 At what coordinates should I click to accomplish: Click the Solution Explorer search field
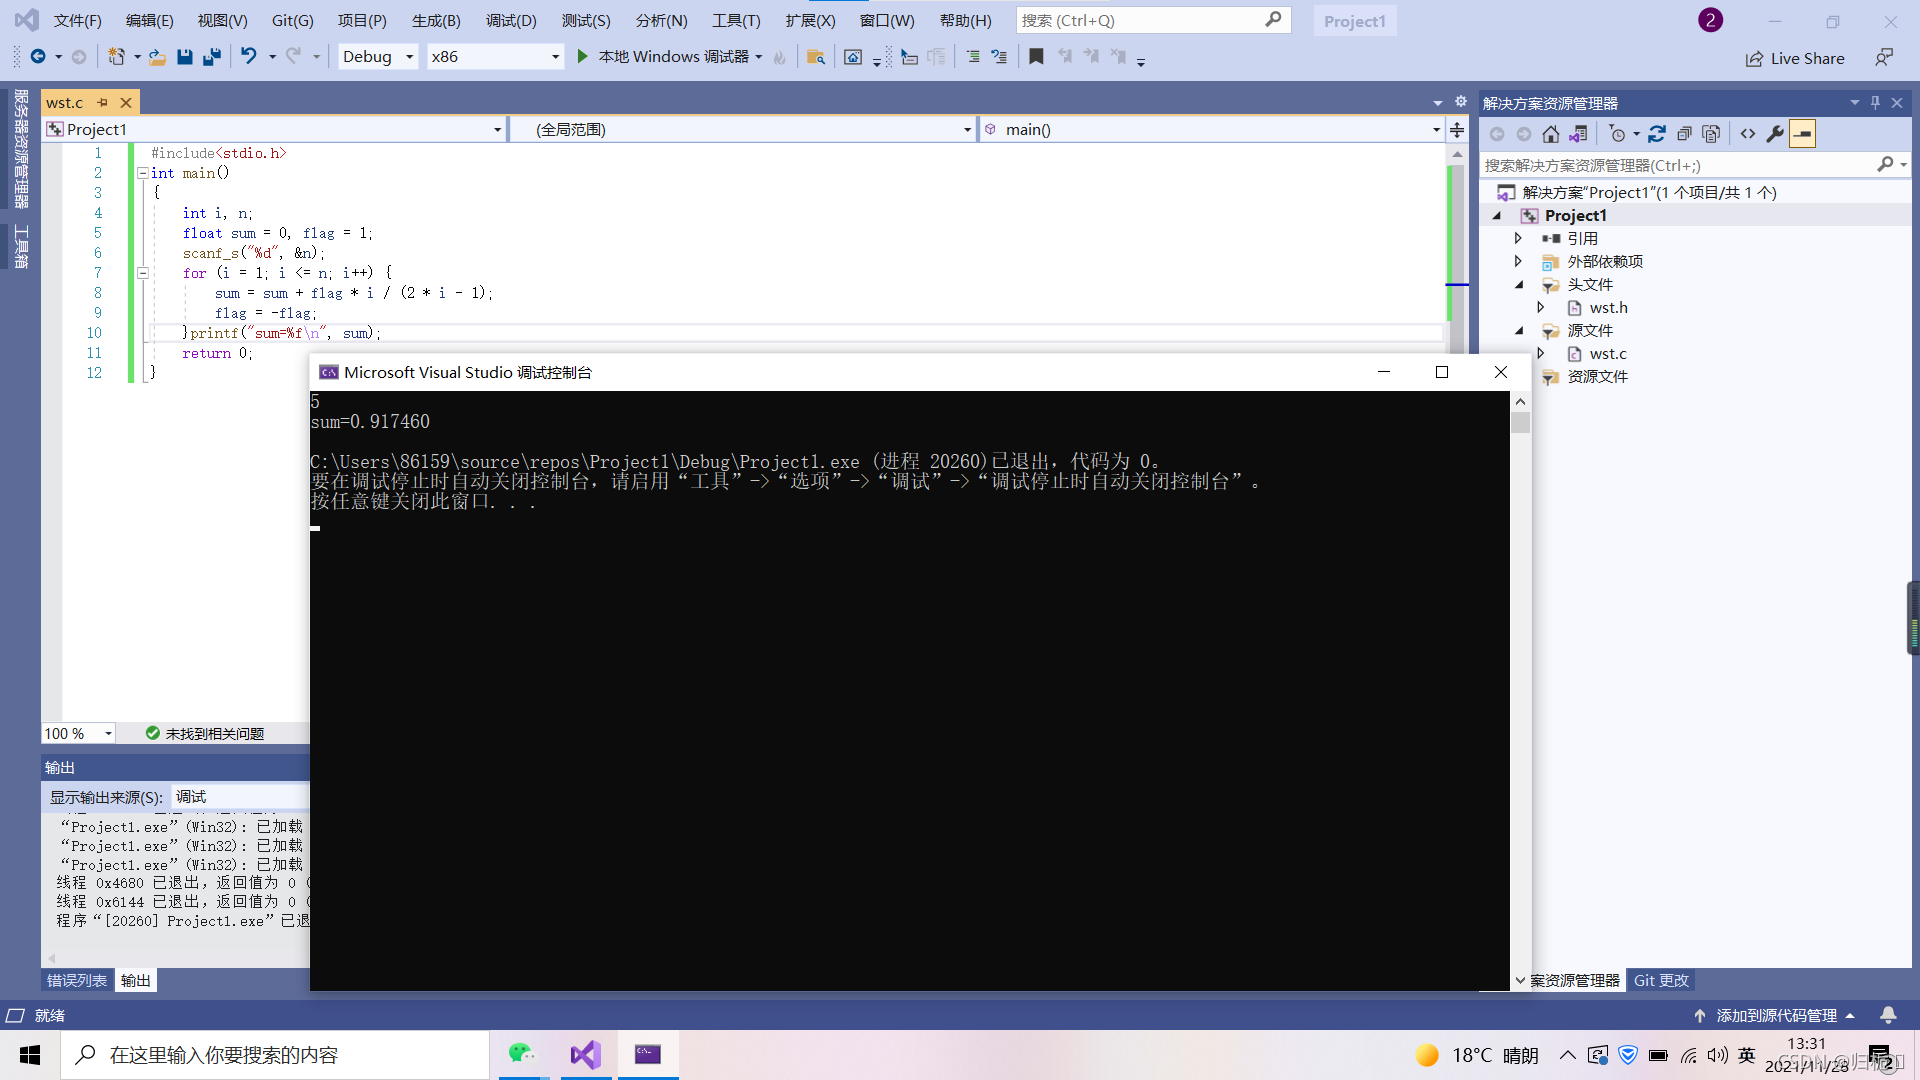(1693, 165)
